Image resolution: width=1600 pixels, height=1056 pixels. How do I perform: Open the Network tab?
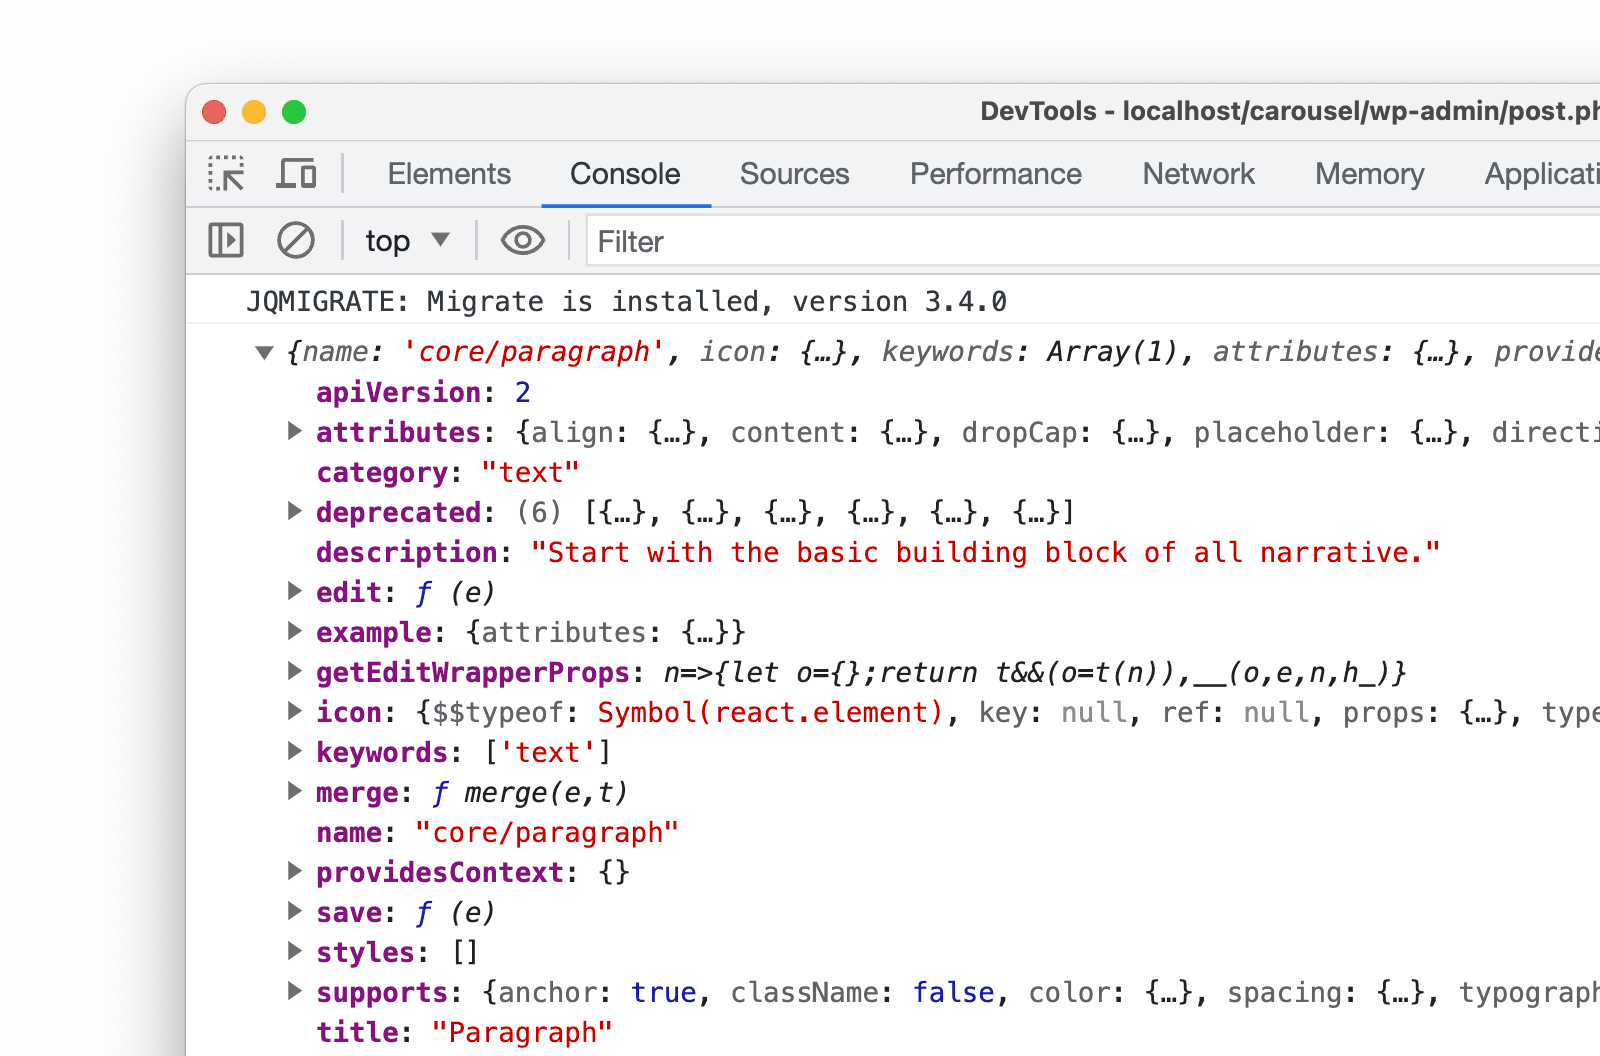(x=1198, y=174)
